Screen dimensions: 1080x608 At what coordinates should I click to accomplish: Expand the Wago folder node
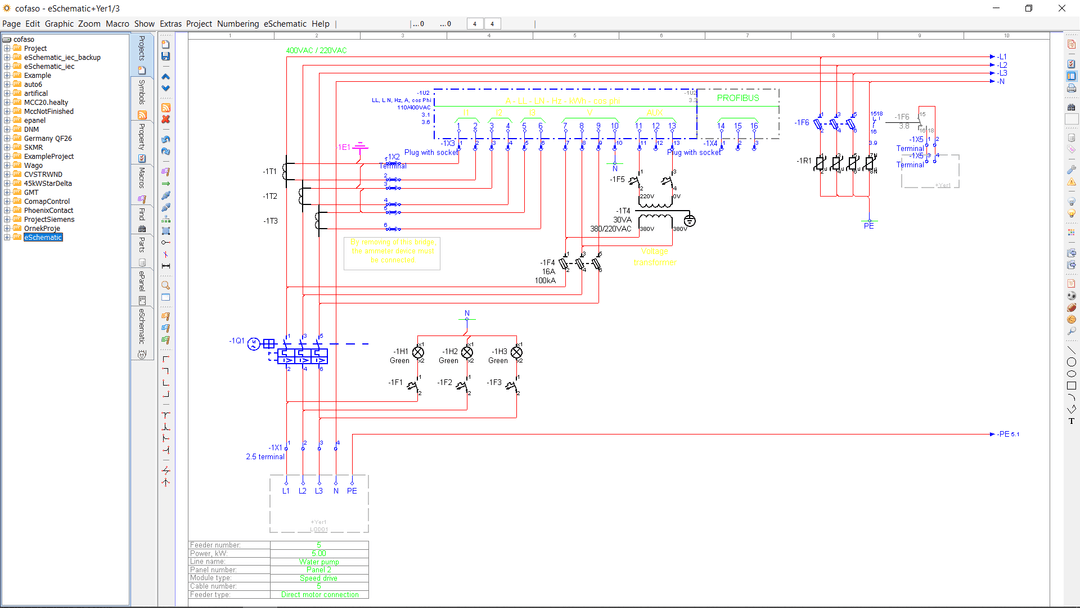[7, 165]
